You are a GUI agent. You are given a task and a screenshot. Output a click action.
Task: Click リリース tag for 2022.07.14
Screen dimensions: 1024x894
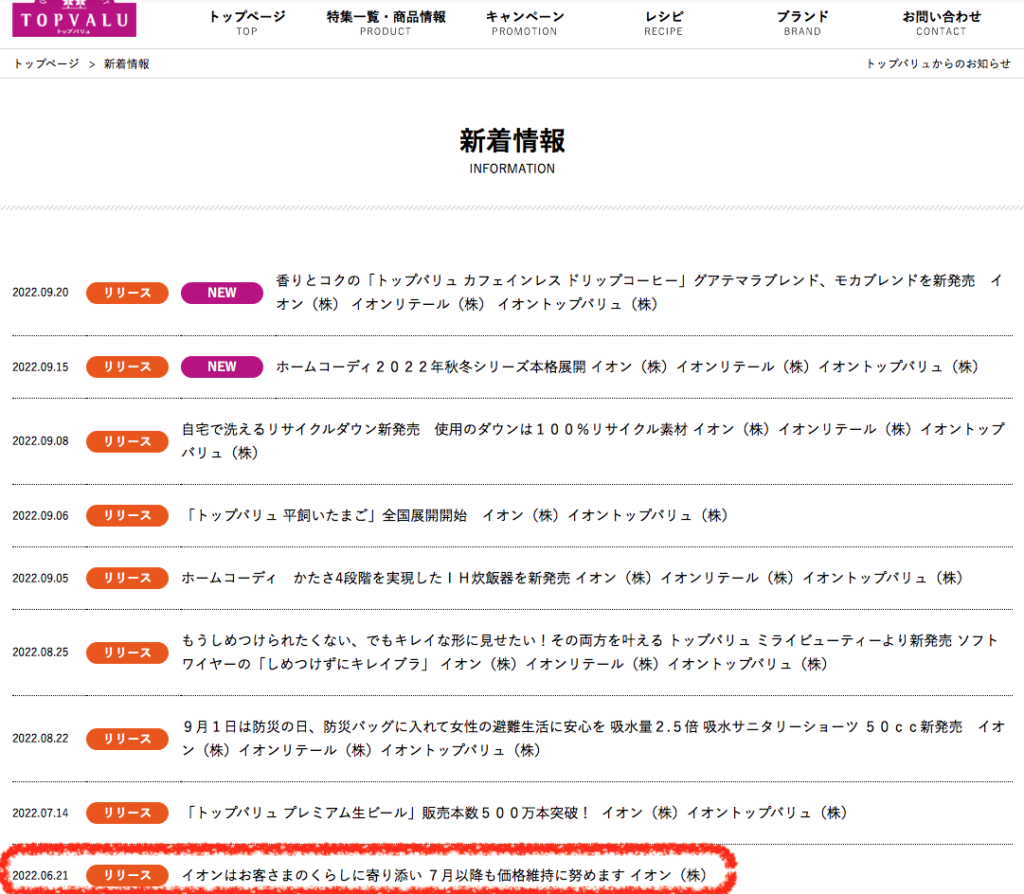(x=127, y=813)
